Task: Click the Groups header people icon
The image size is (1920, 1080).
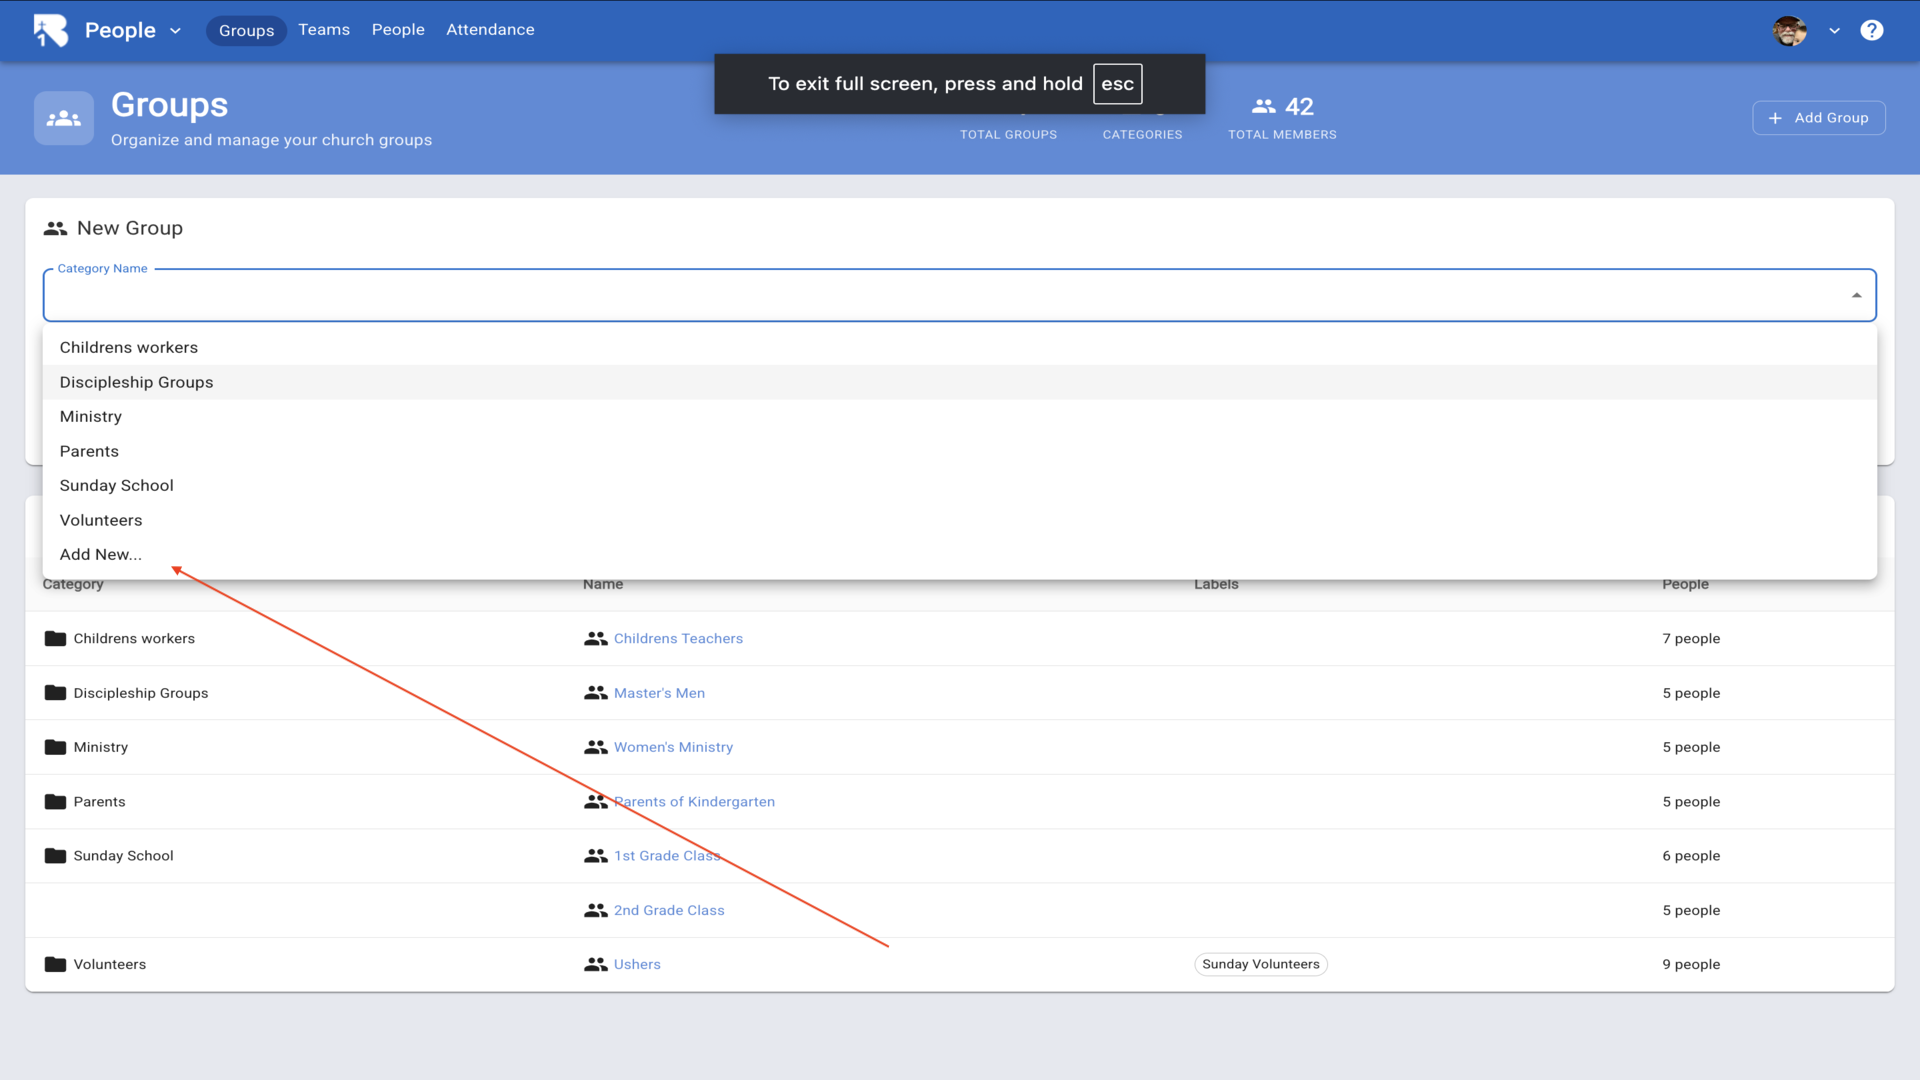Action: (64, 118)
